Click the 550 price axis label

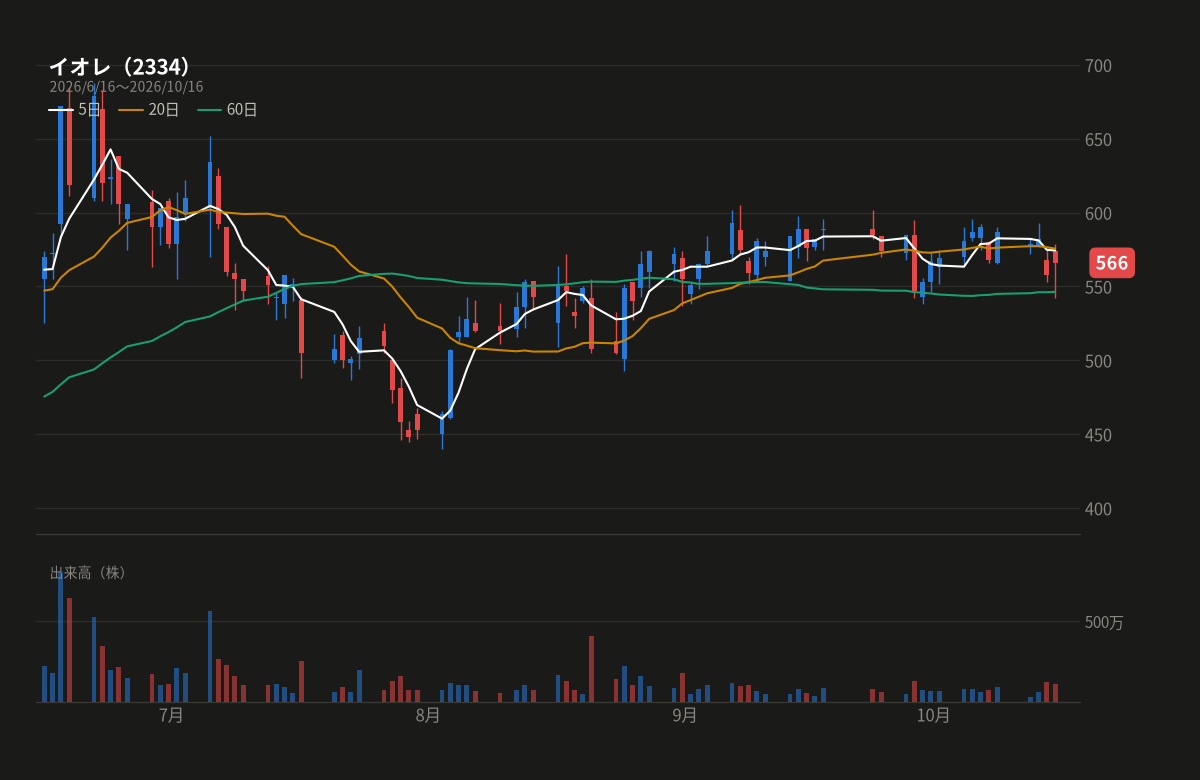point(1098,288)
